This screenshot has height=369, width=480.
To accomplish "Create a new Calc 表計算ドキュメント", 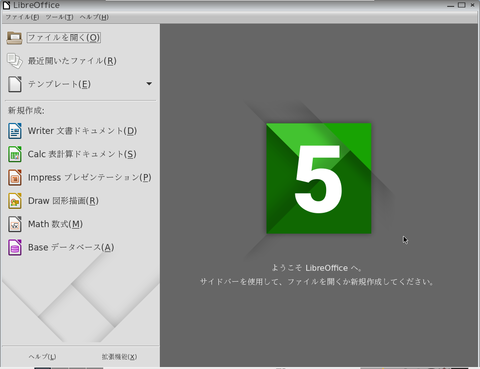I will pos(82,154).
